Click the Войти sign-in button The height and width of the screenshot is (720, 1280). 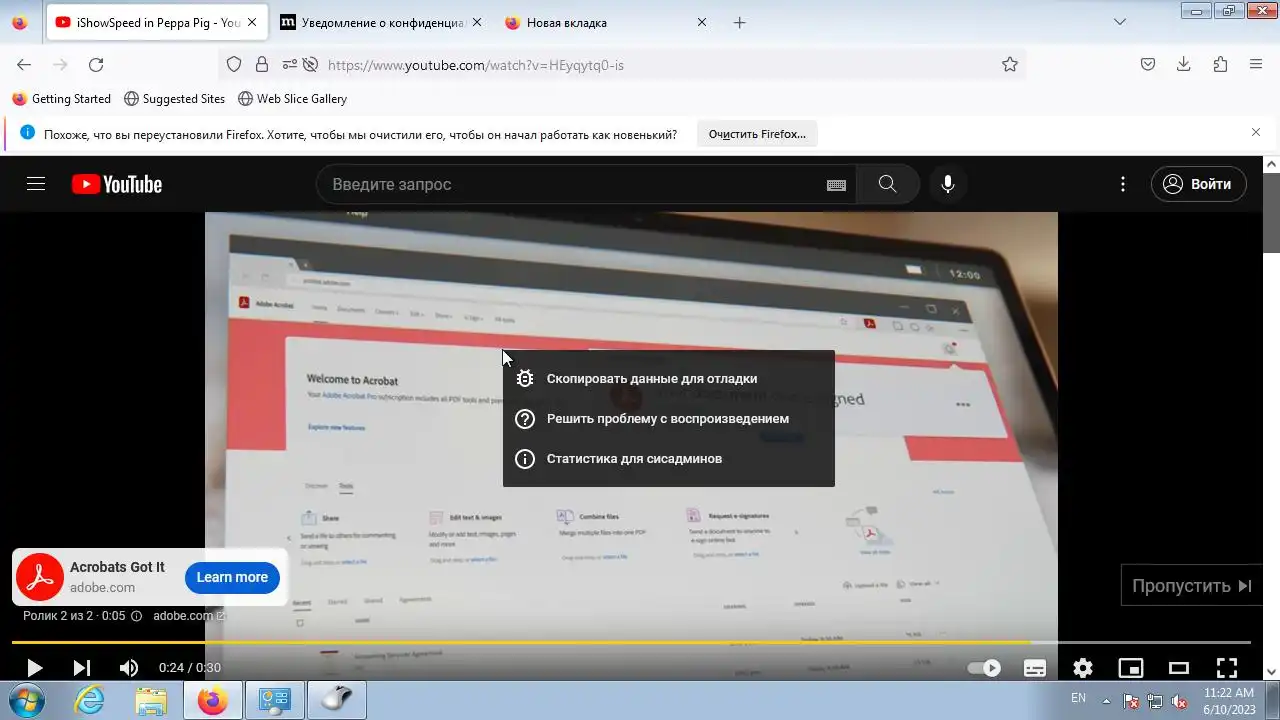click(x=1199, y=184)
